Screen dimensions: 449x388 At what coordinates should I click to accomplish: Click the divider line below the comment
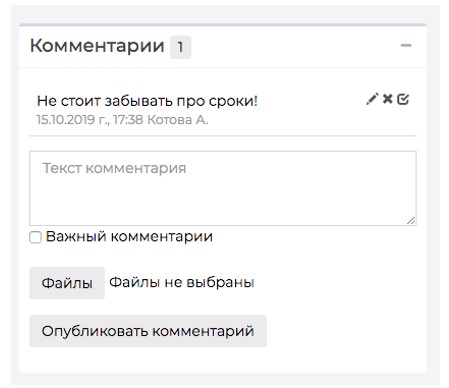click(223, 136)
